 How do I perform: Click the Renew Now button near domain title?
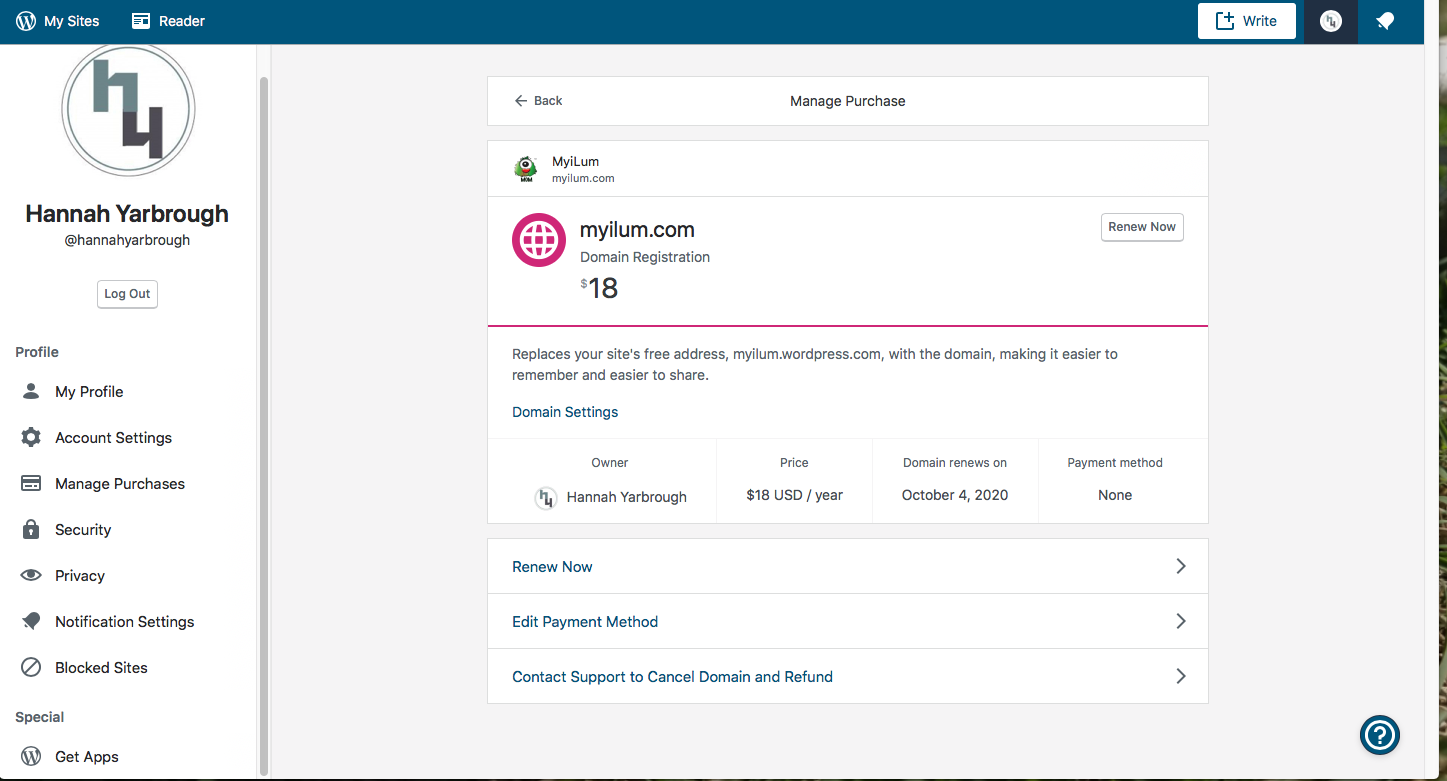click(1142, 227)
